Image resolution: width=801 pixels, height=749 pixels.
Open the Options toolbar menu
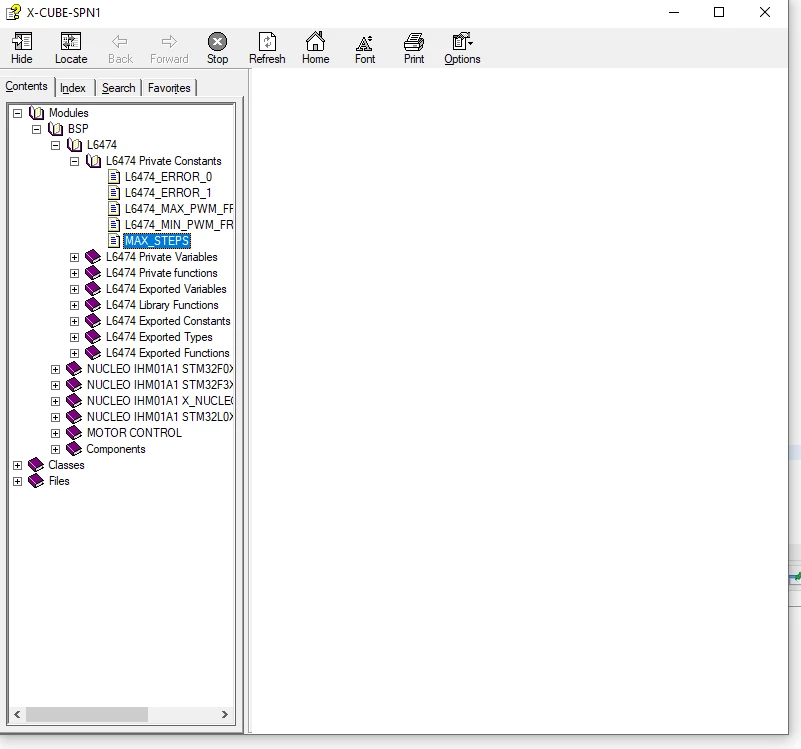[x=462, y=41]
